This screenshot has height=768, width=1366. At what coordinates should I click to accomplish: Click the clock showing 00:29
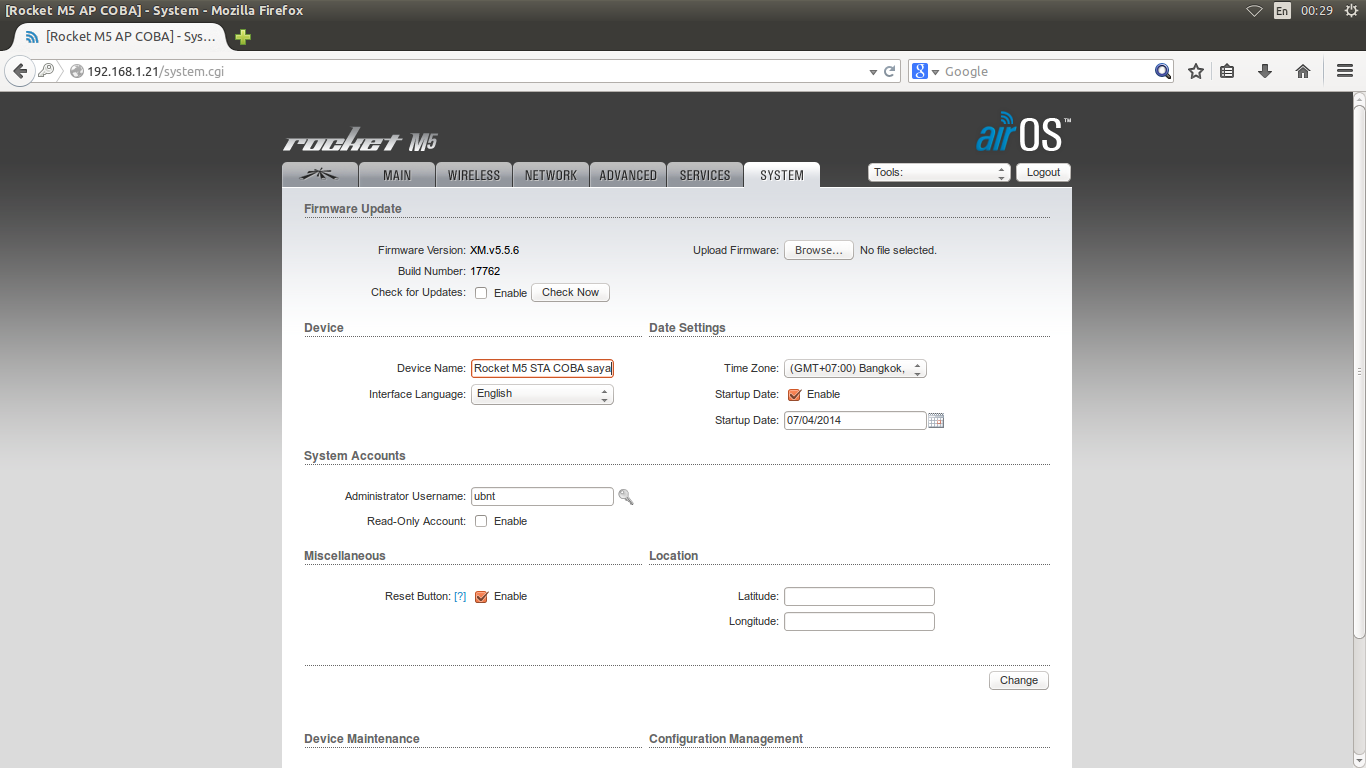[x=1316, y=11]
